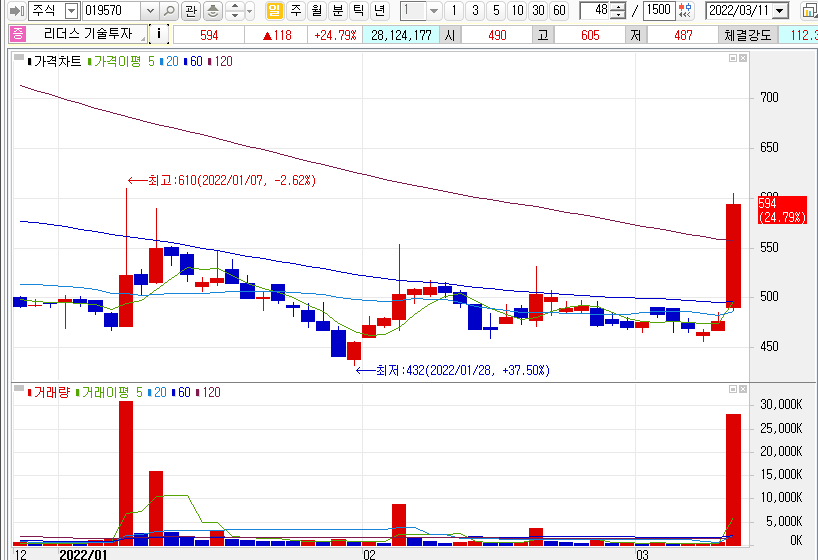
Task: Click the red 594 current price tag
Action: tap(782, 210)
